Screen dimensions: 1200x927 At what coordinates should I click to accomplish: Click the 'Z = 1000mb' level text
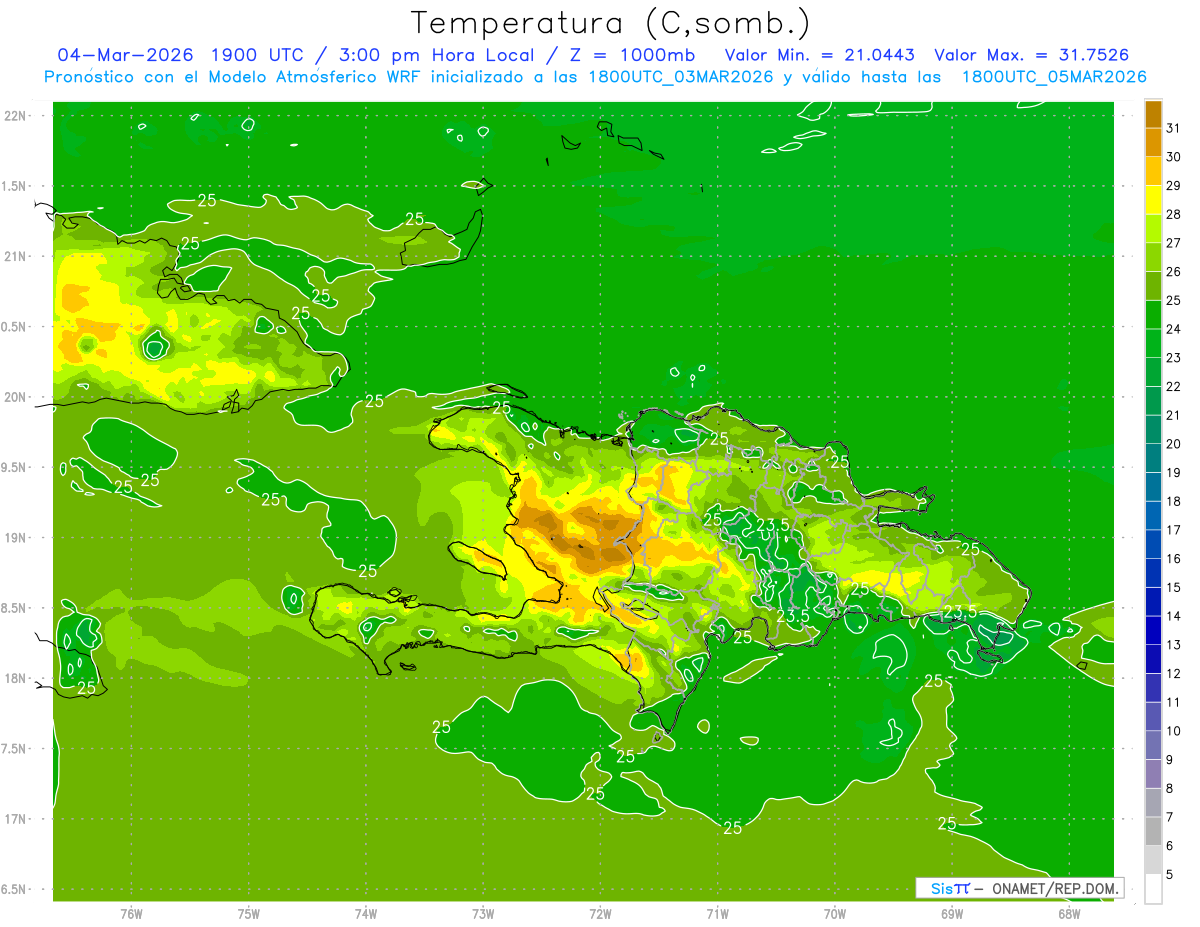coord(632,55)
